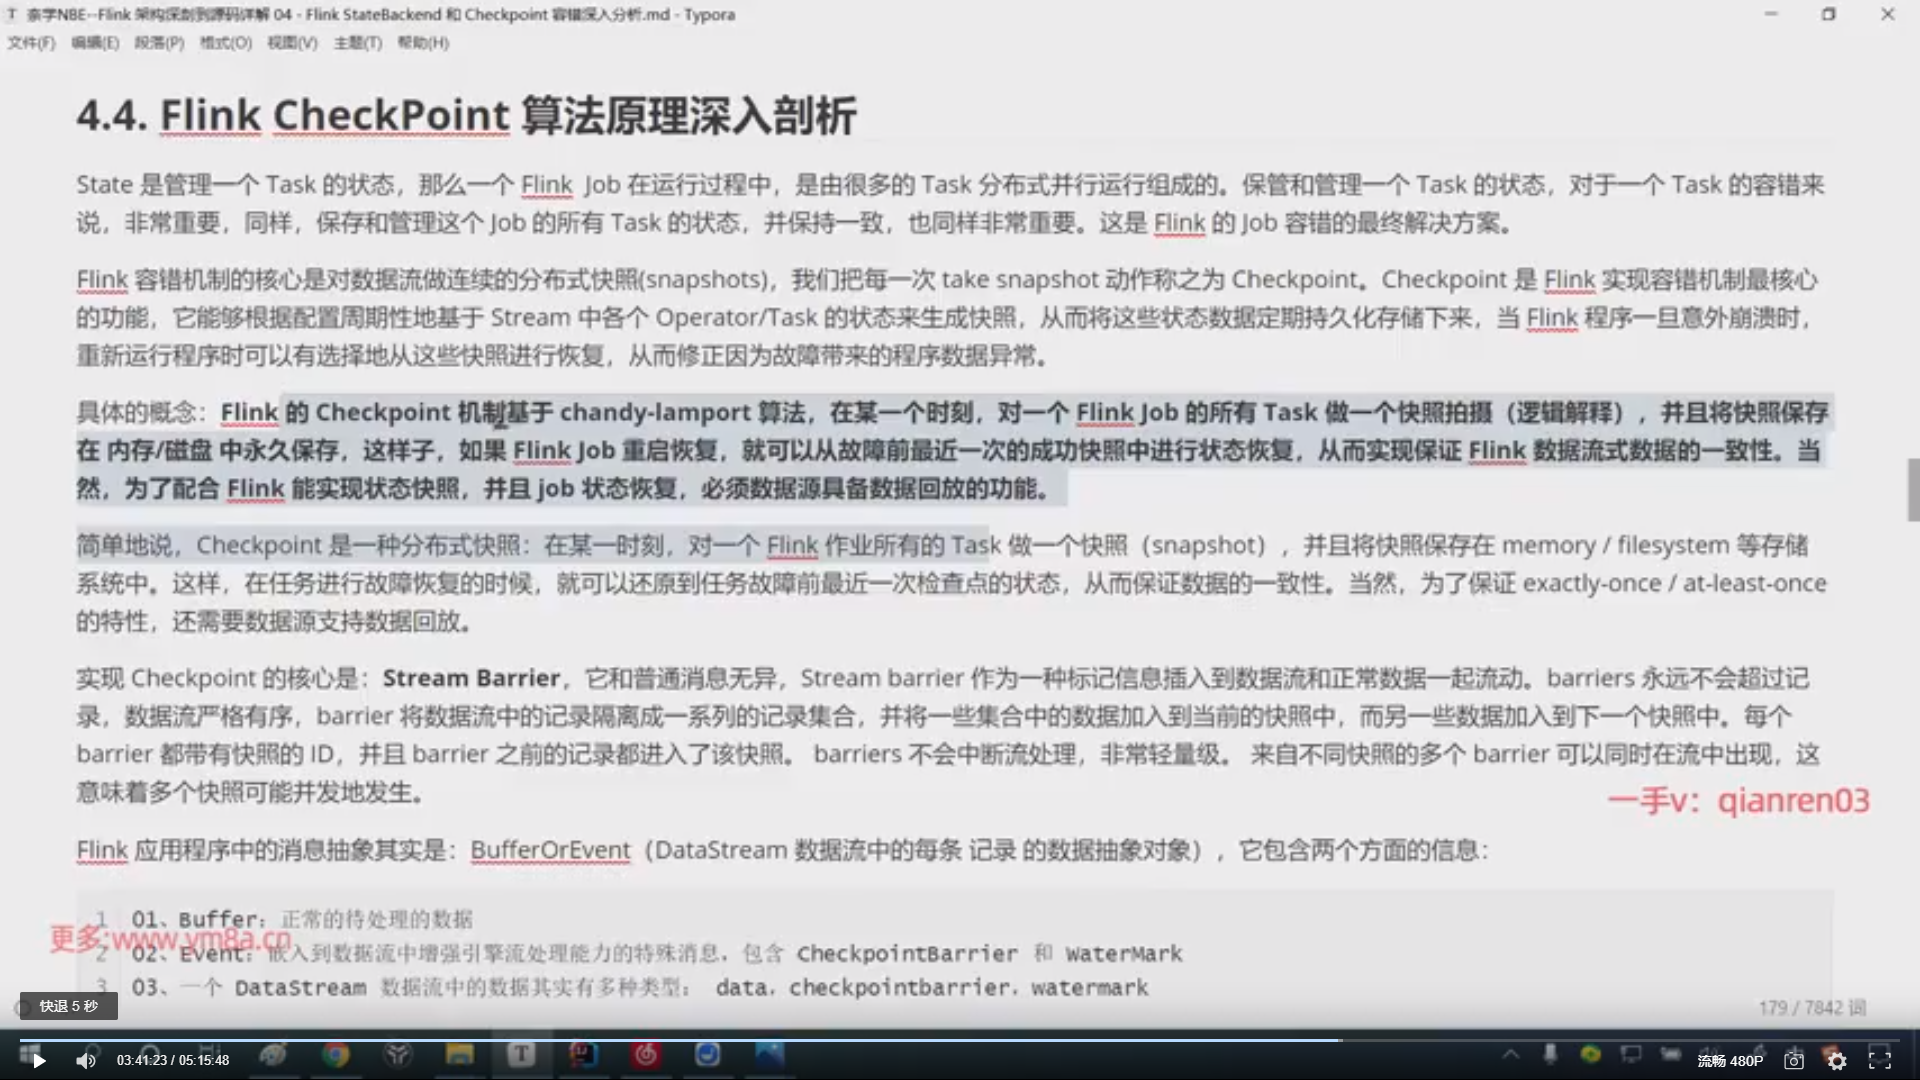The height and width of the screenshot is (1080, 1920).
Task: Click the document vertical scrollbar thumb
Action: (1913, 490)
